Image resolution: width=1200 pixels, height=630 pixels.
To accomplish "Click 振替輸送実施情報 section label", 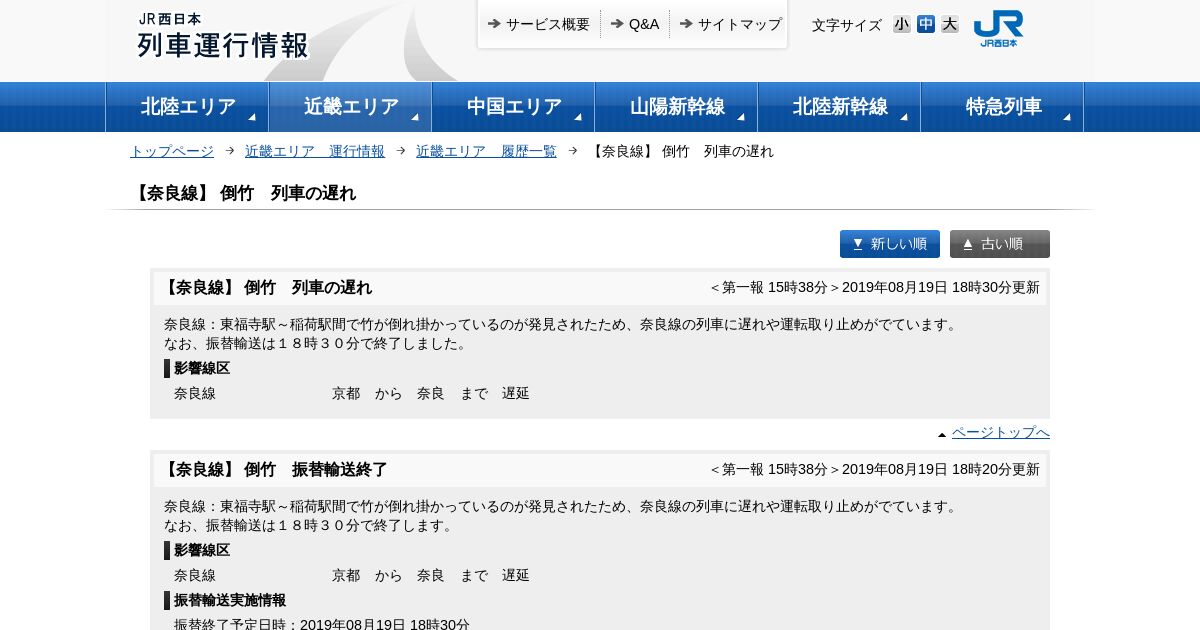I will pyautogui.click(x=229, y=600).
